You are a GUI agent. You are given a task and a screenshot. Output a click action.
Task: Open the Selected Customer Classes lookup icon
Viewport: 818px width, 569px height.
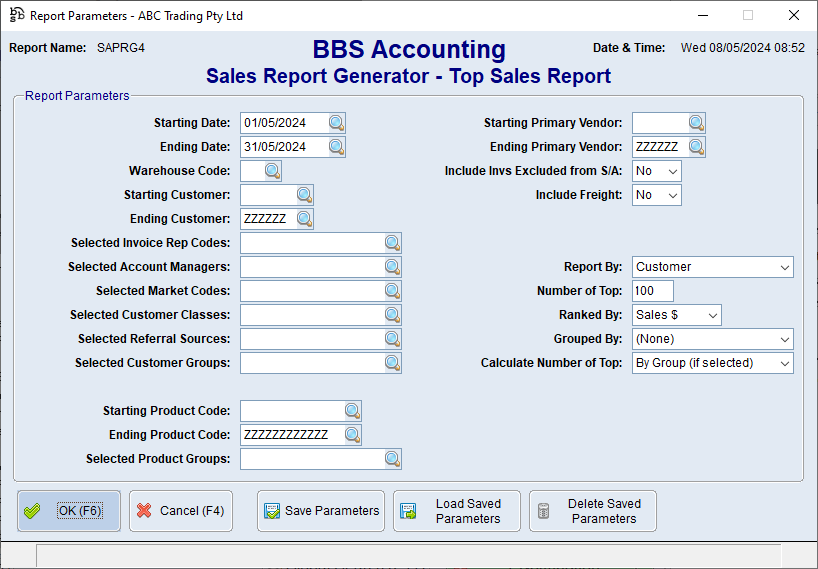point(393,315)
